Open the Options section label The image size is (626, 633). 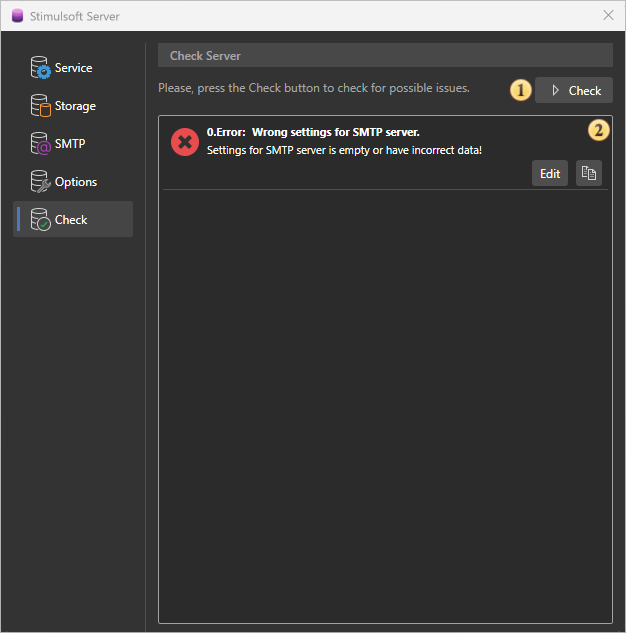pyautogui.click(x=76, y=182)
